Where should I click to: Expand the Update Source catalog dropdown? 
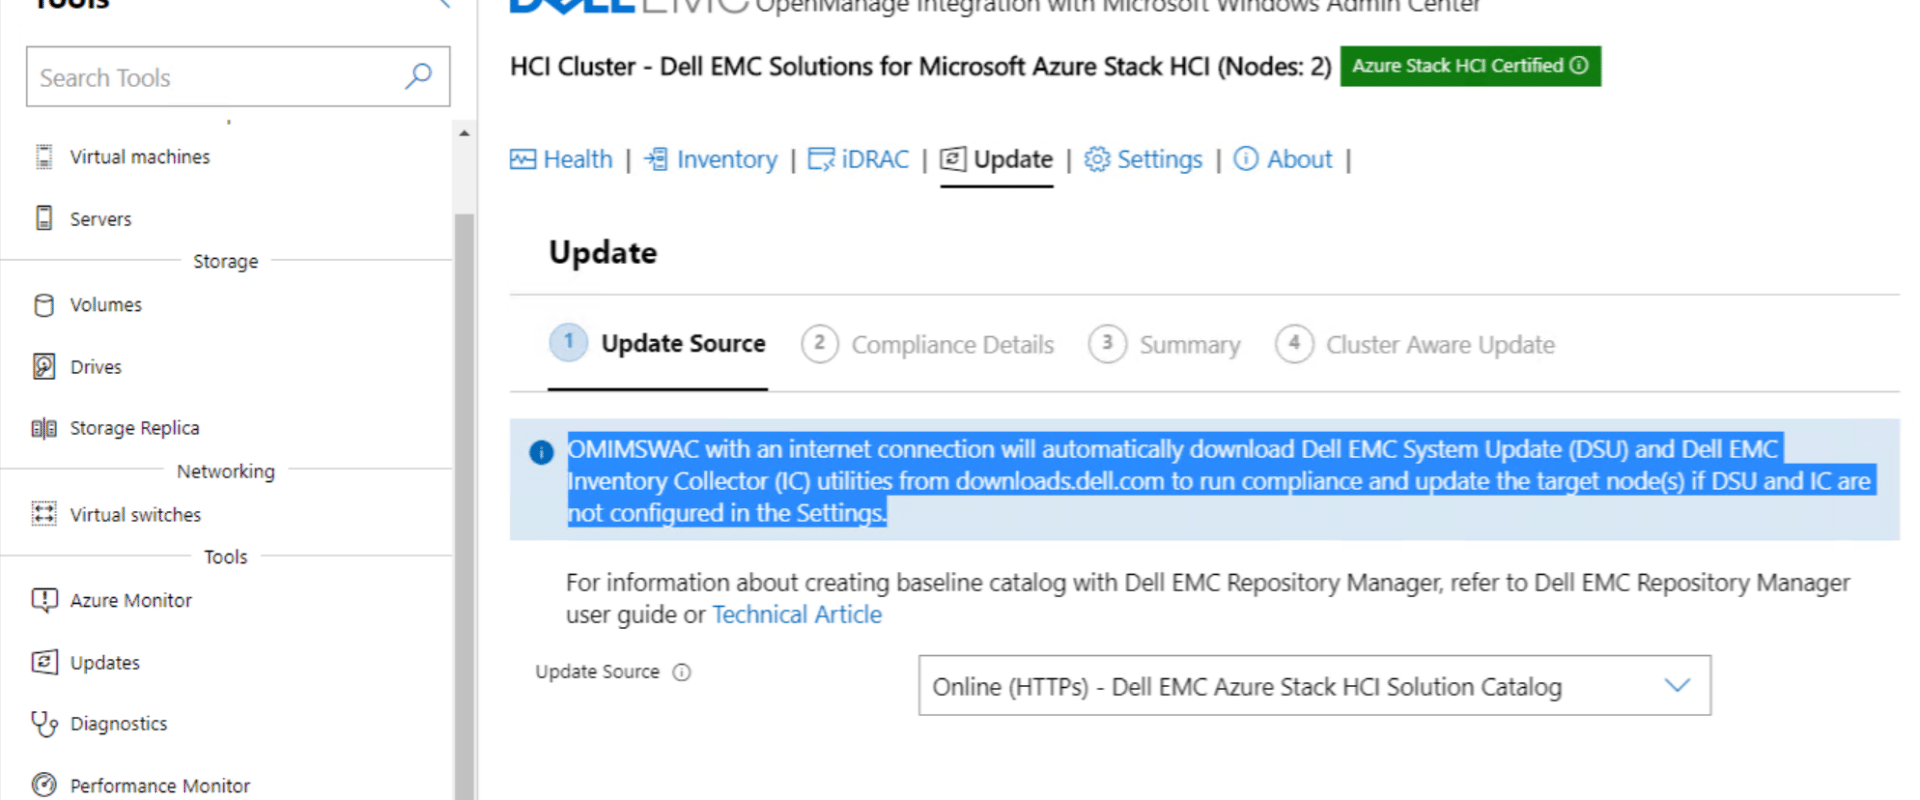tap(1314, 686)
